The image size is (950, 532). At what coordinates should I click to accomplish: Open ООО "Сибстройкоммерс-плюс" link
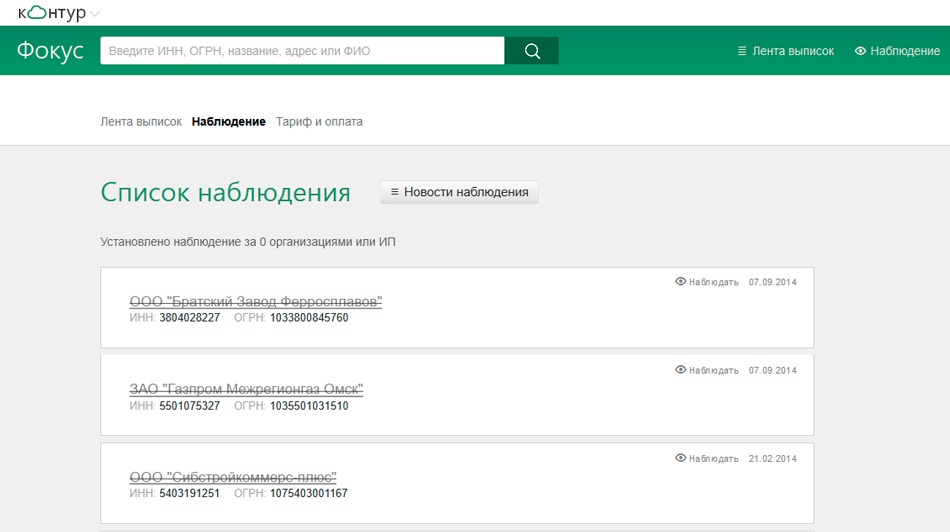point(233,477)
